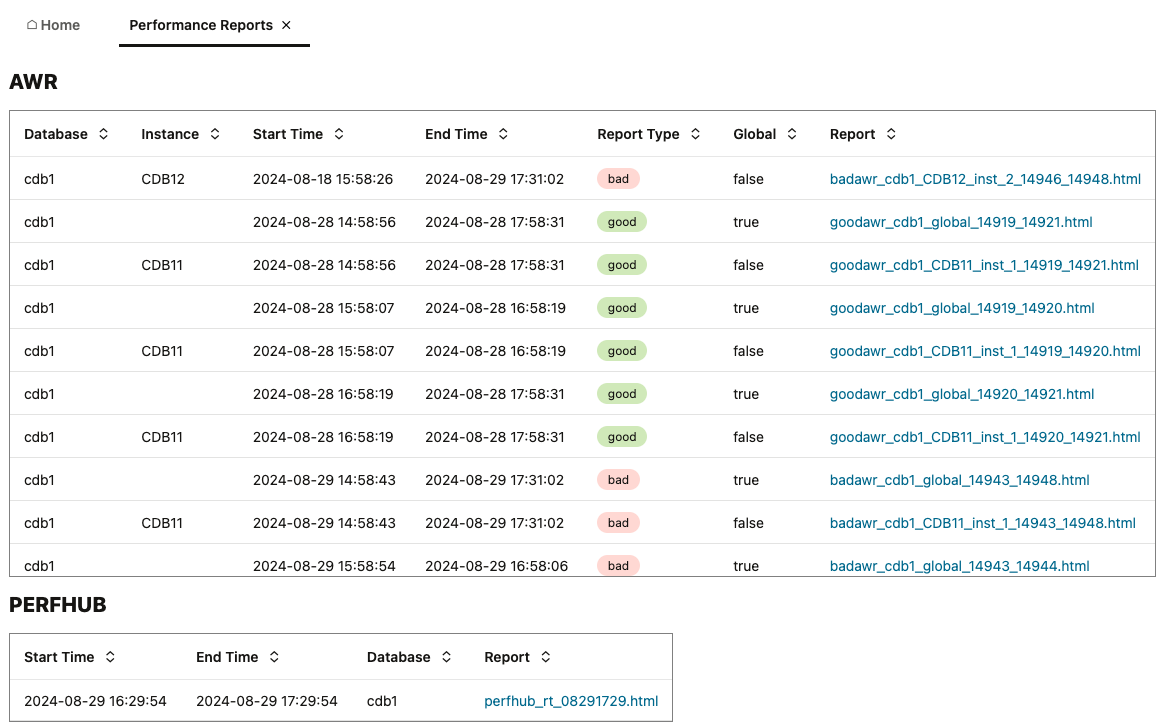
Task: Open goodawr_cdb1_CDB11_inst_1_14920_14921.html report
Action: pos(985,437)
